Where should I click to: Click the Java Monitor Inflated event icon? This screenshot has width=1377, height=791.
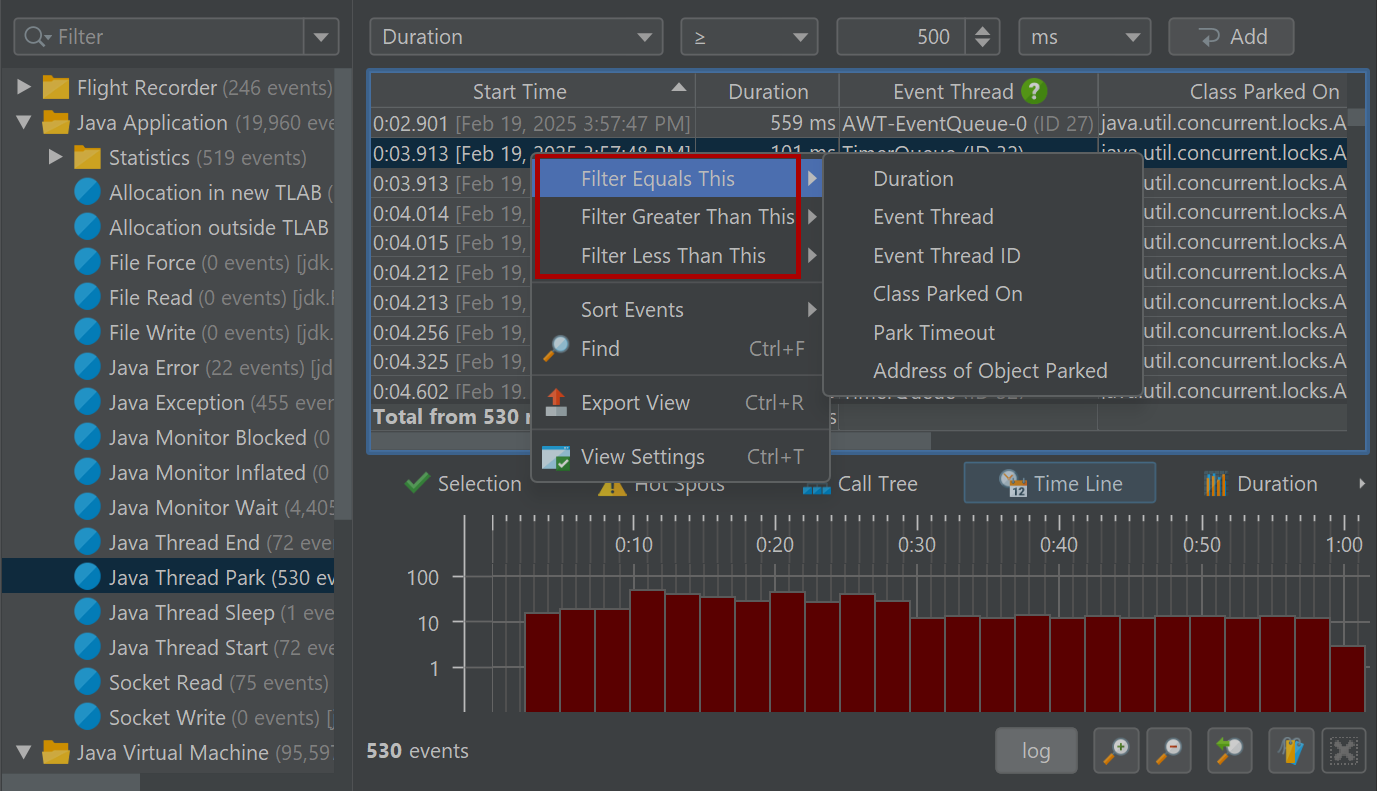pyautogui.click(x=89, y=473)
